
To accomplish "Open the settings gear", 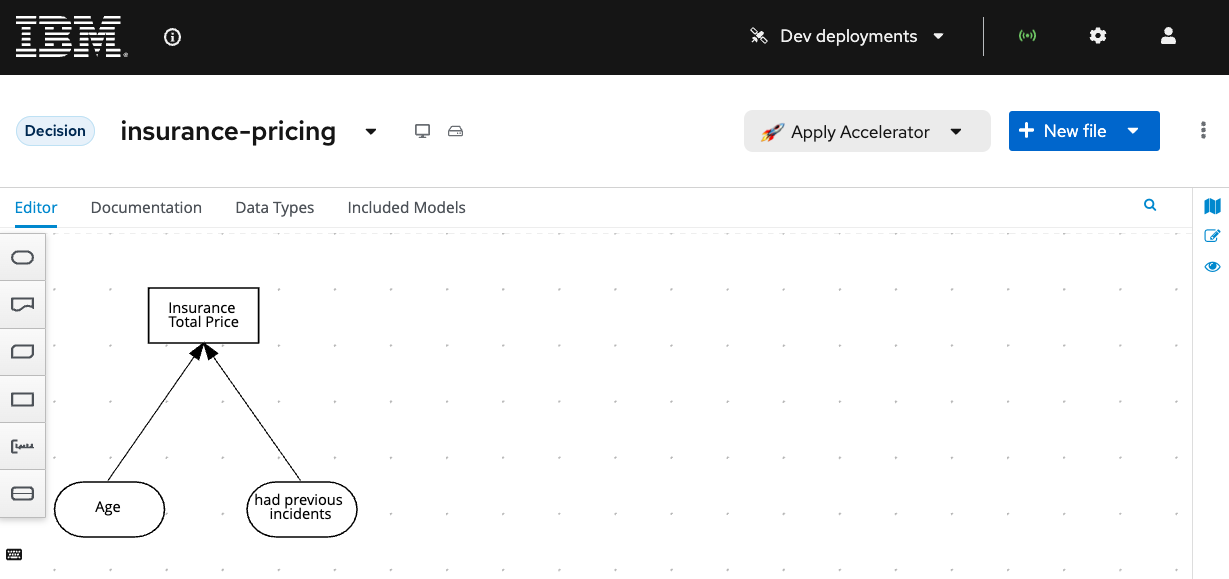I will pos(1098,36).
